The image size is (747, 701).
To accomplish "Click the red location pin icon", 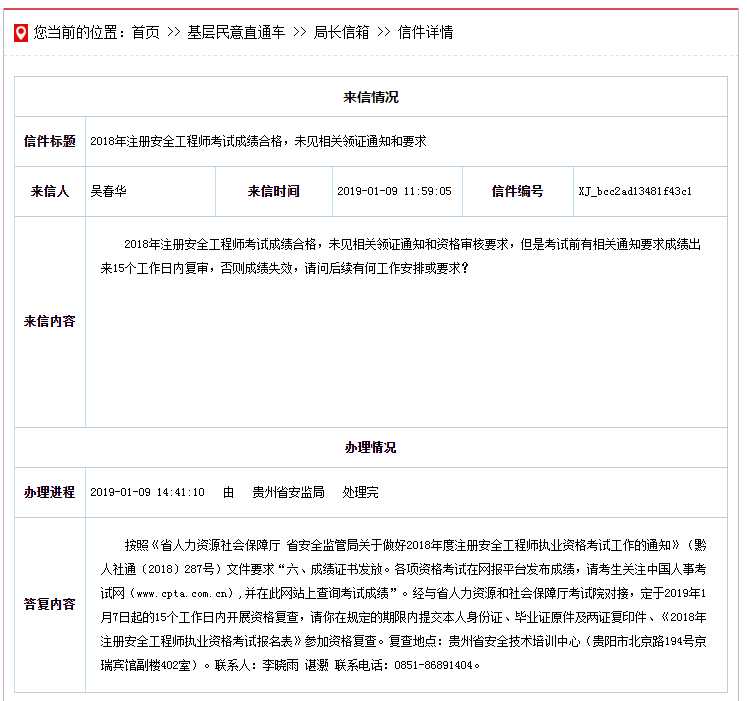I will [20, 33].
